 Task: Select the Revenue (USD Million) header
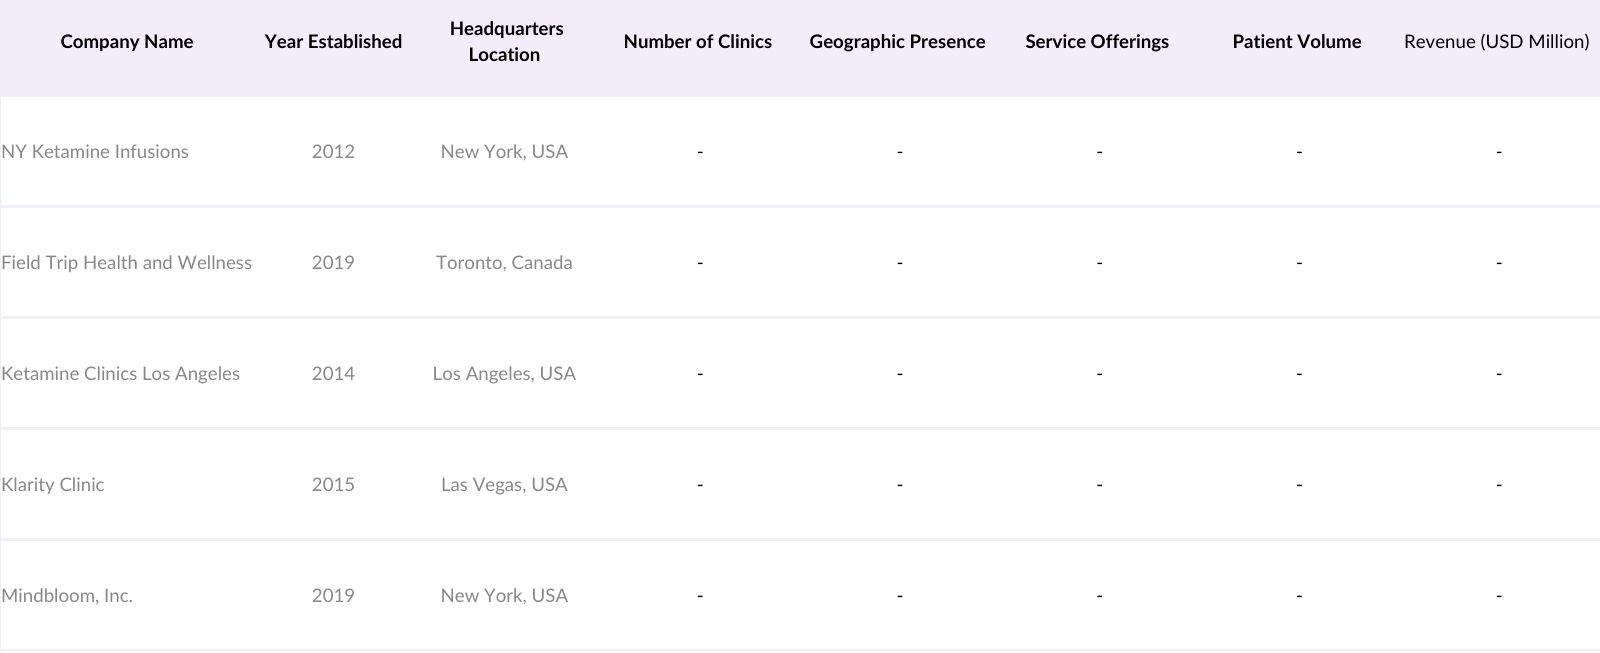[1496, 42]
